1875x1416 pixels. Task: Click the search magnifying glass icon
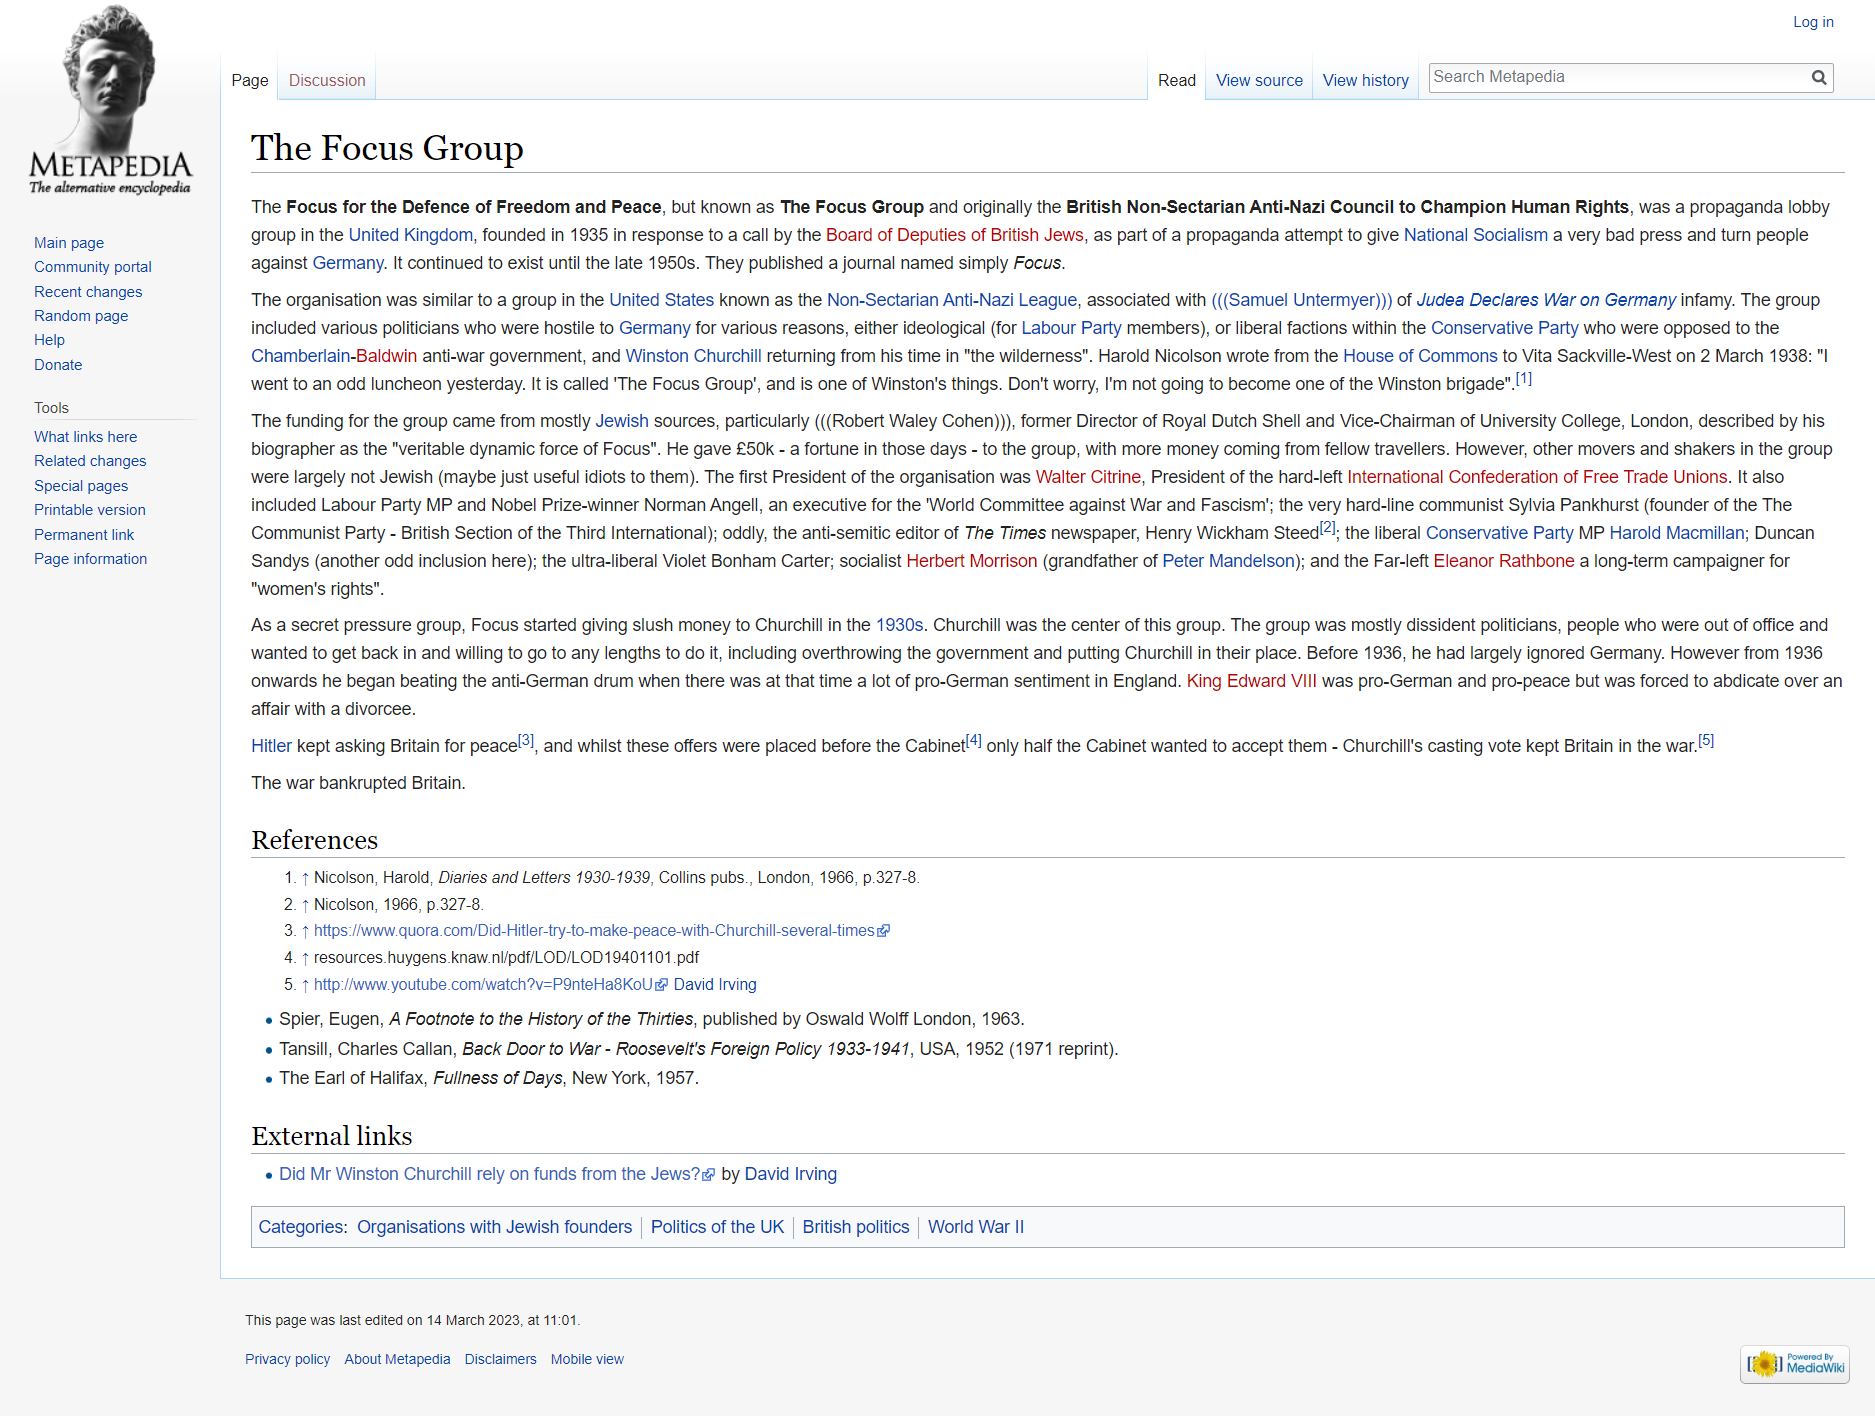pos(1819,78)
